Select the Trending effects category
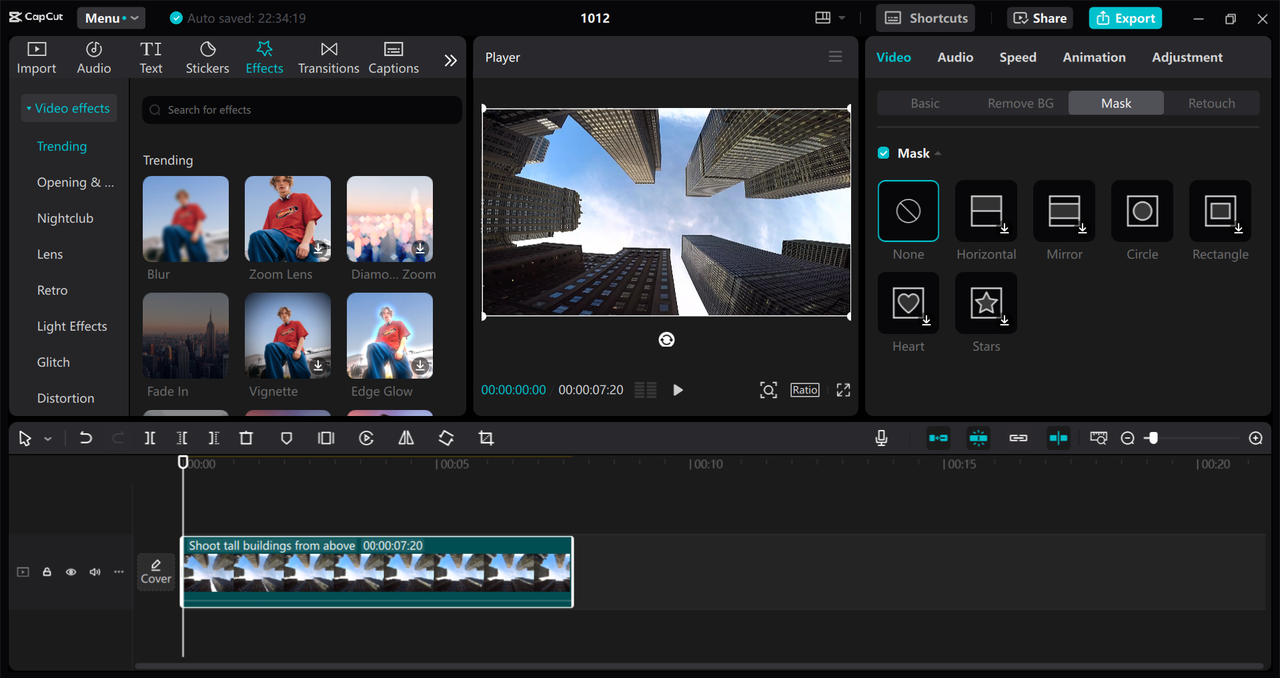This screenshot has height=678, width=1280. (62, 146)
